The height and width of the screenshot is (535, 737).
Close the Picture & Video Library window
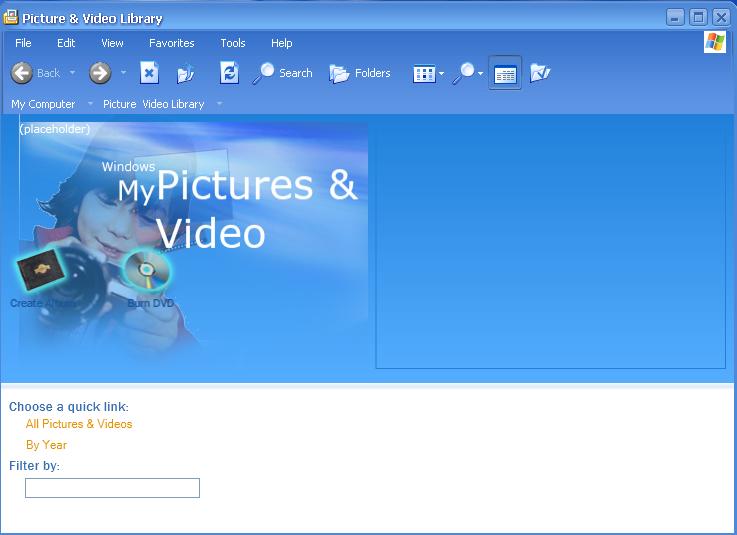[x=721, y=18]
